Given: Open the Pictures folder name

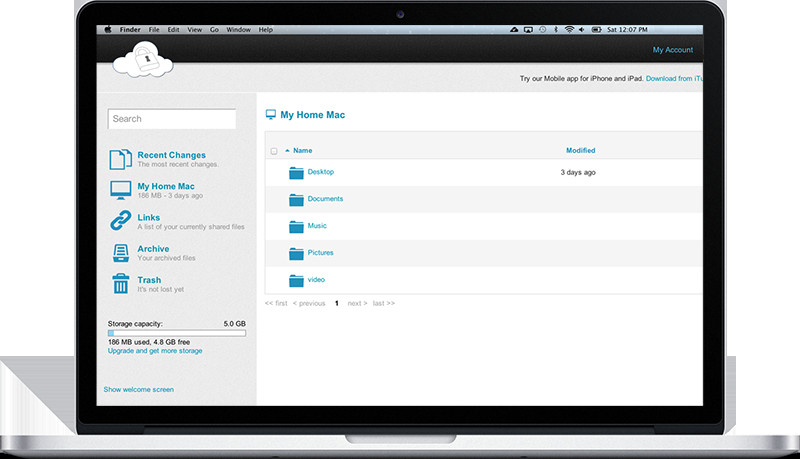Looking at the screenshot, I should point(320,252).
